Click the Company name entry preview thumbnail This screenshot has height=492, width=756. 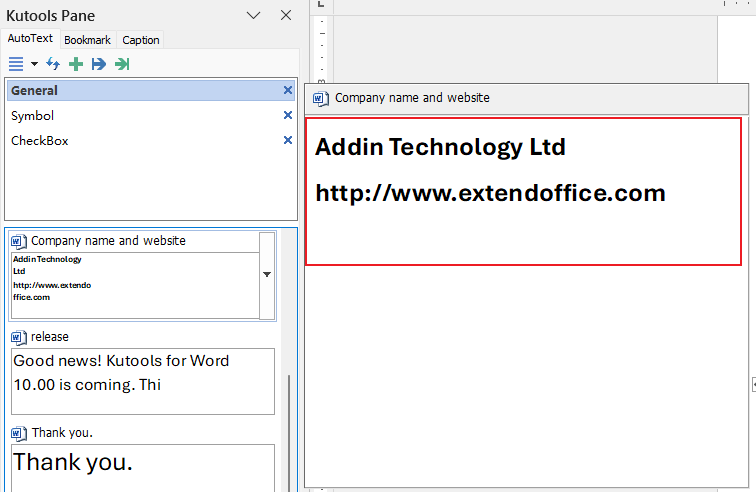(135, 286)
